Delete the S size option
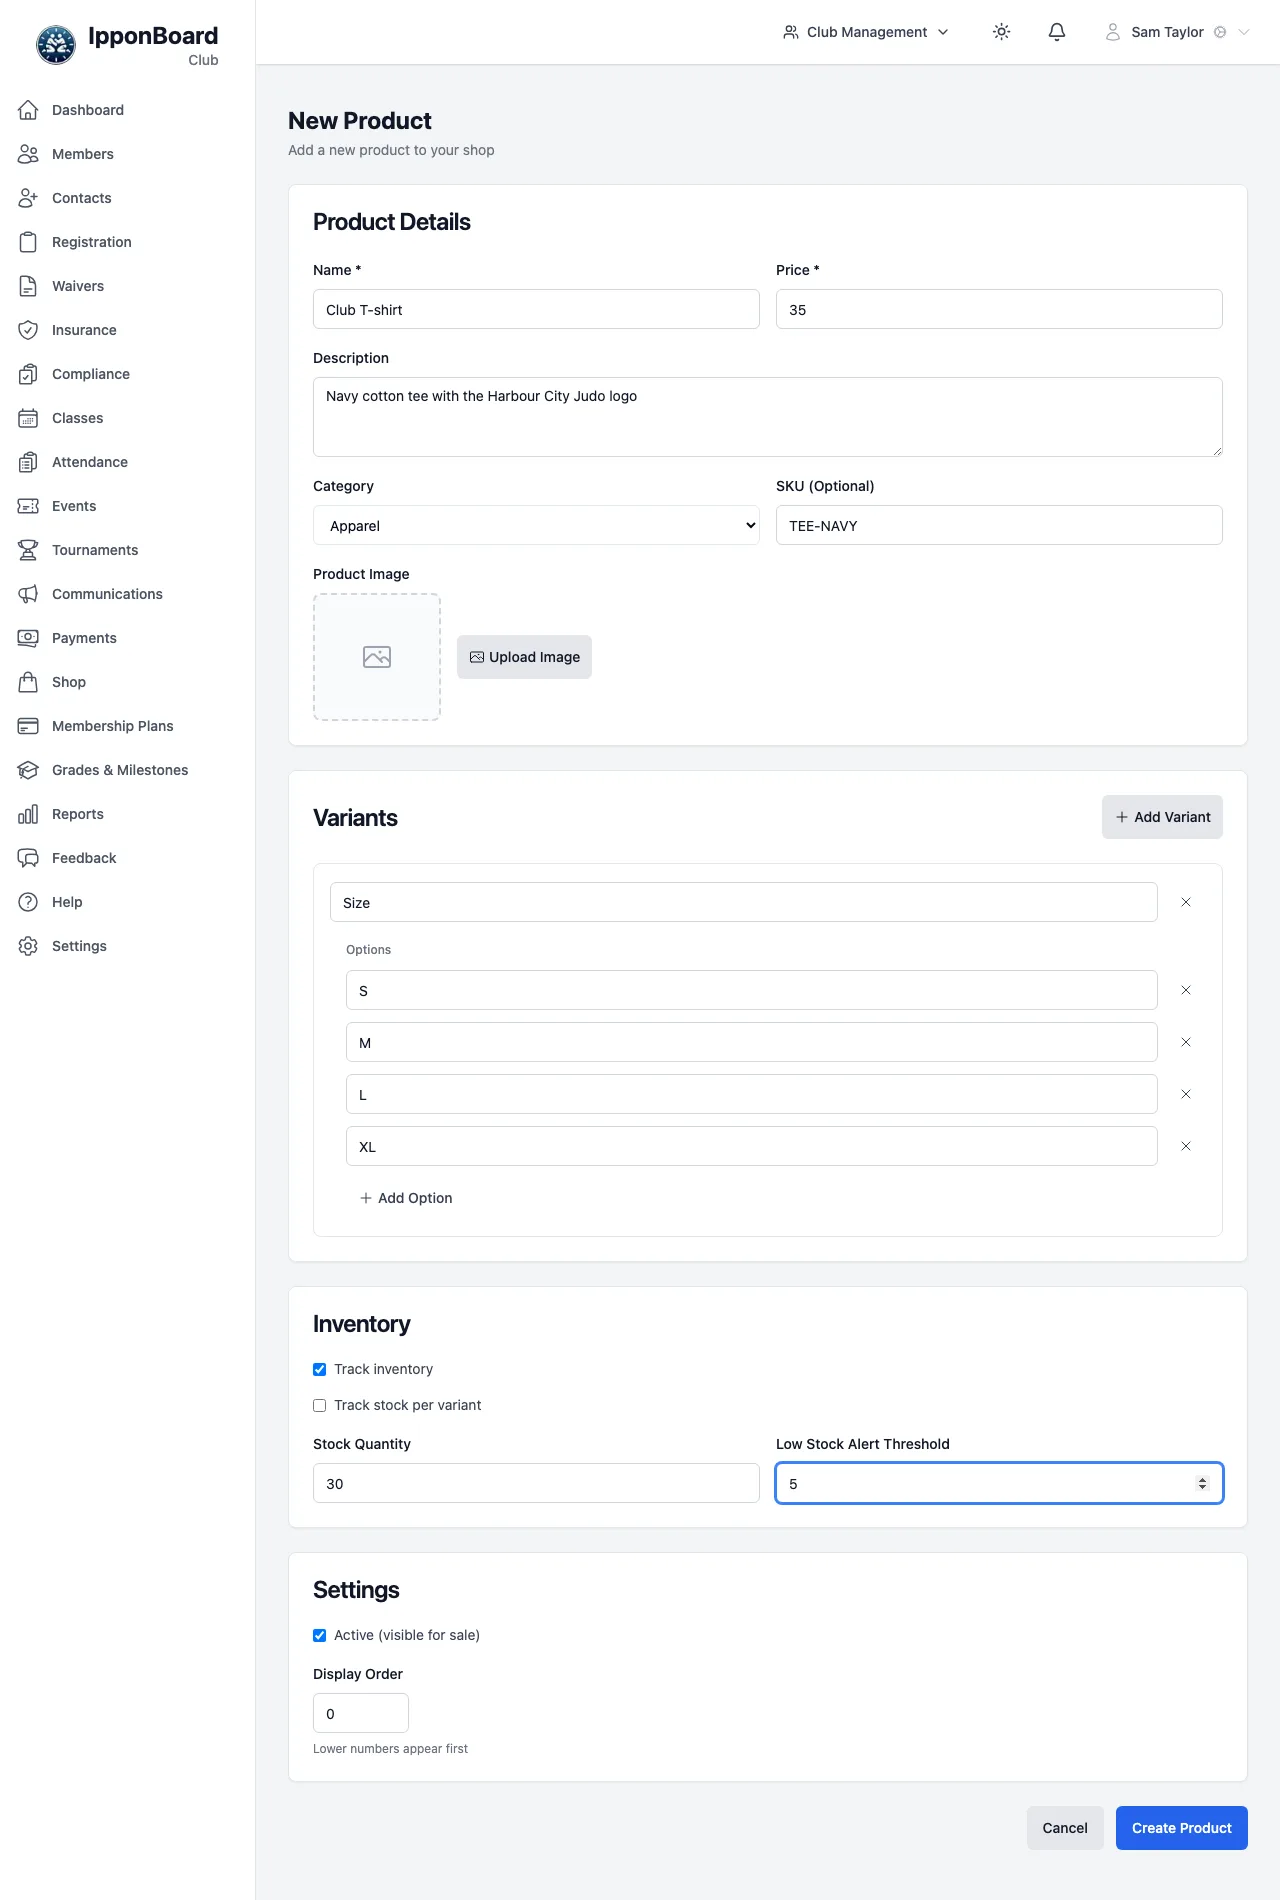The width and height of the screenshot is (1280, 1900). (x=1186, y=990)
